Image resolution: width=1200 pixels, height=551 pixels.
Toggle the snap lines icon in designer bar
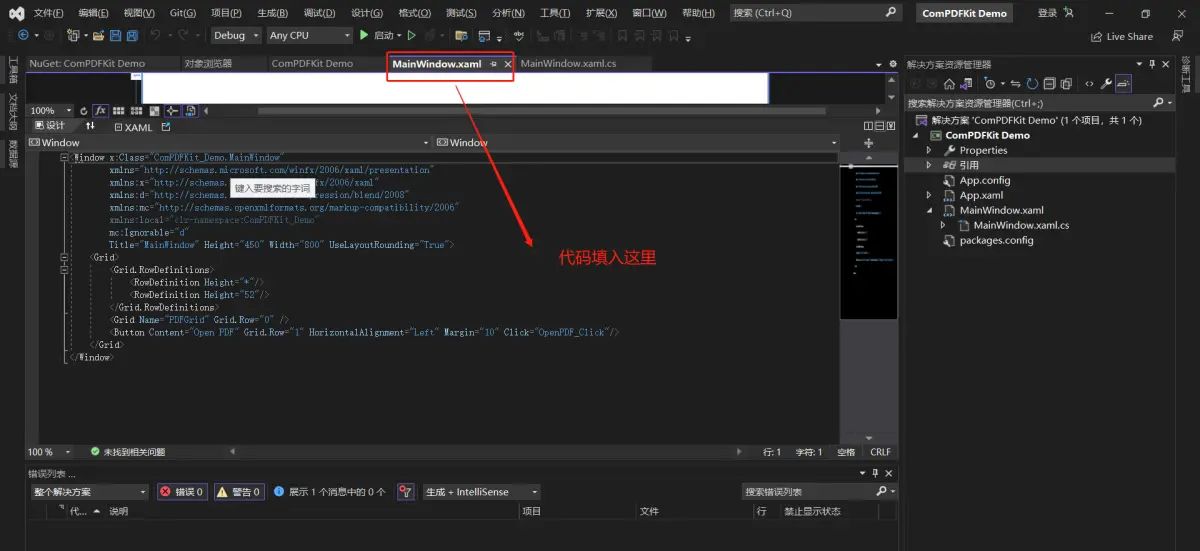coord(171,111)
